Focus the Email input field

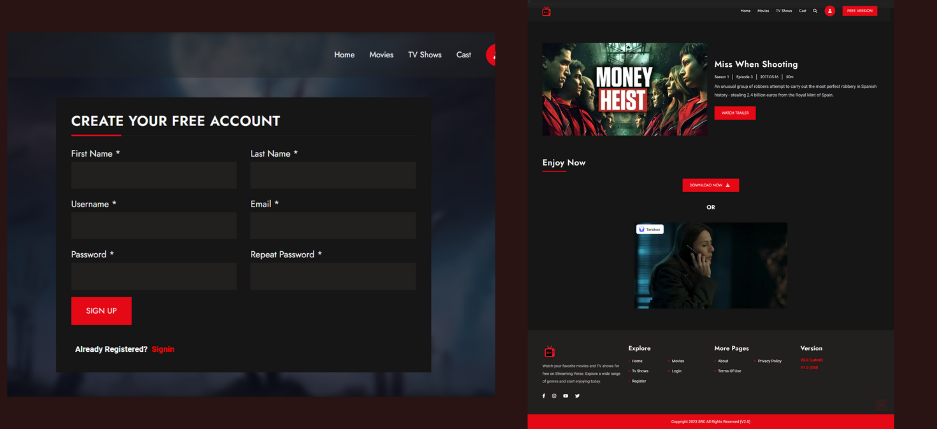tap(333, 225)
